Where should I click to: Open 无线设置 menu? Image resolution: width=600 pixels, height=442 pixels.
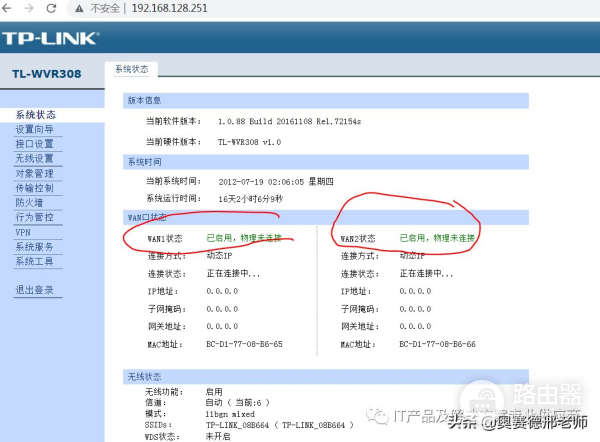tap(34, 158)
